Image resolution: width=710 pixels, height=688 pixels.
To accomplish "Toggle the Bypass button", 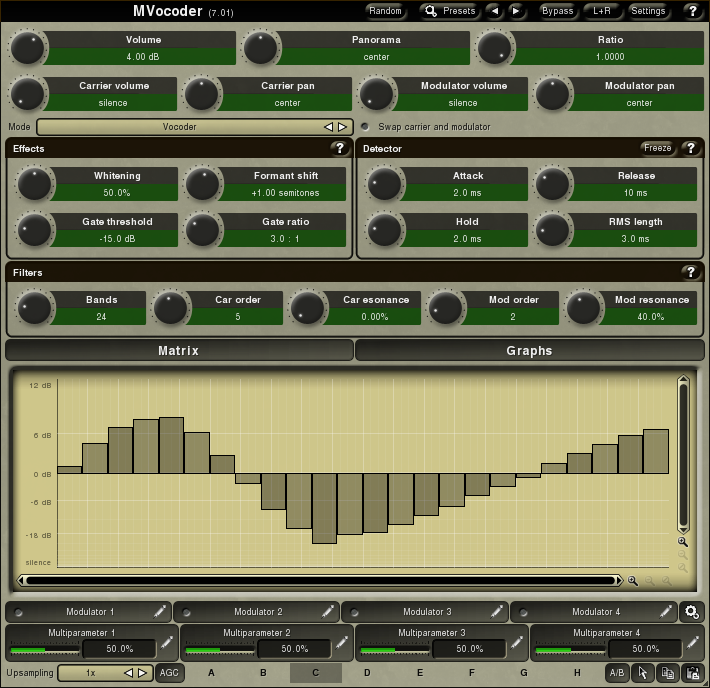I will point(557,11).
